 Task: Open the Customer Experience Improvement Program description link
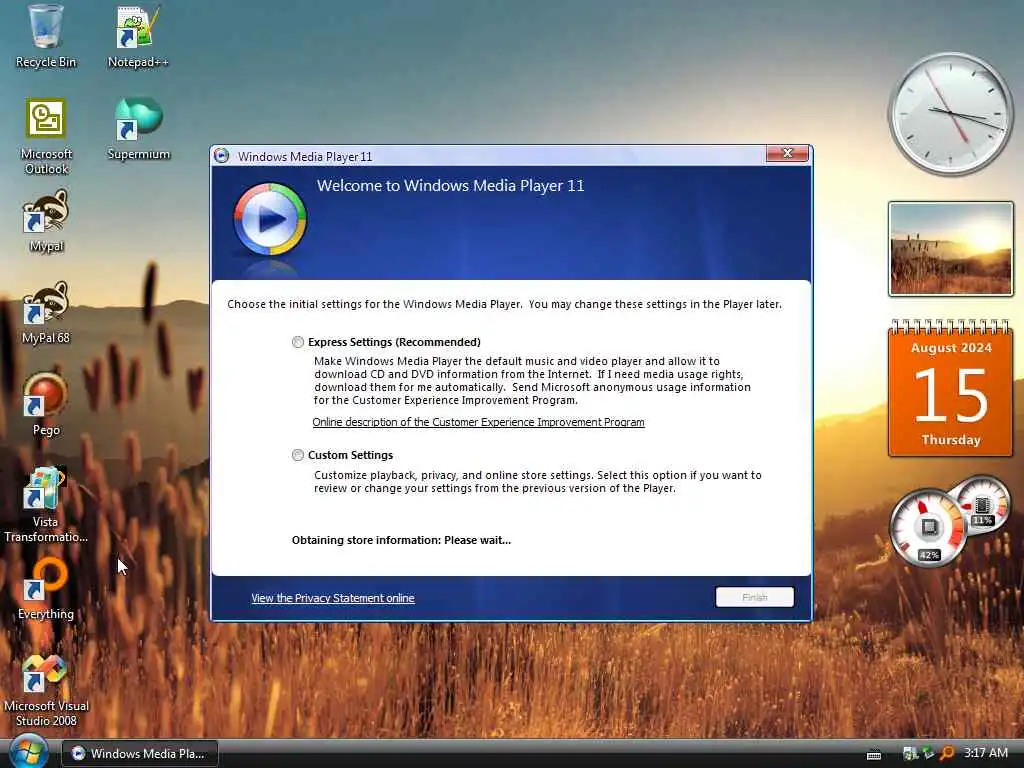[x=478, y=423]
